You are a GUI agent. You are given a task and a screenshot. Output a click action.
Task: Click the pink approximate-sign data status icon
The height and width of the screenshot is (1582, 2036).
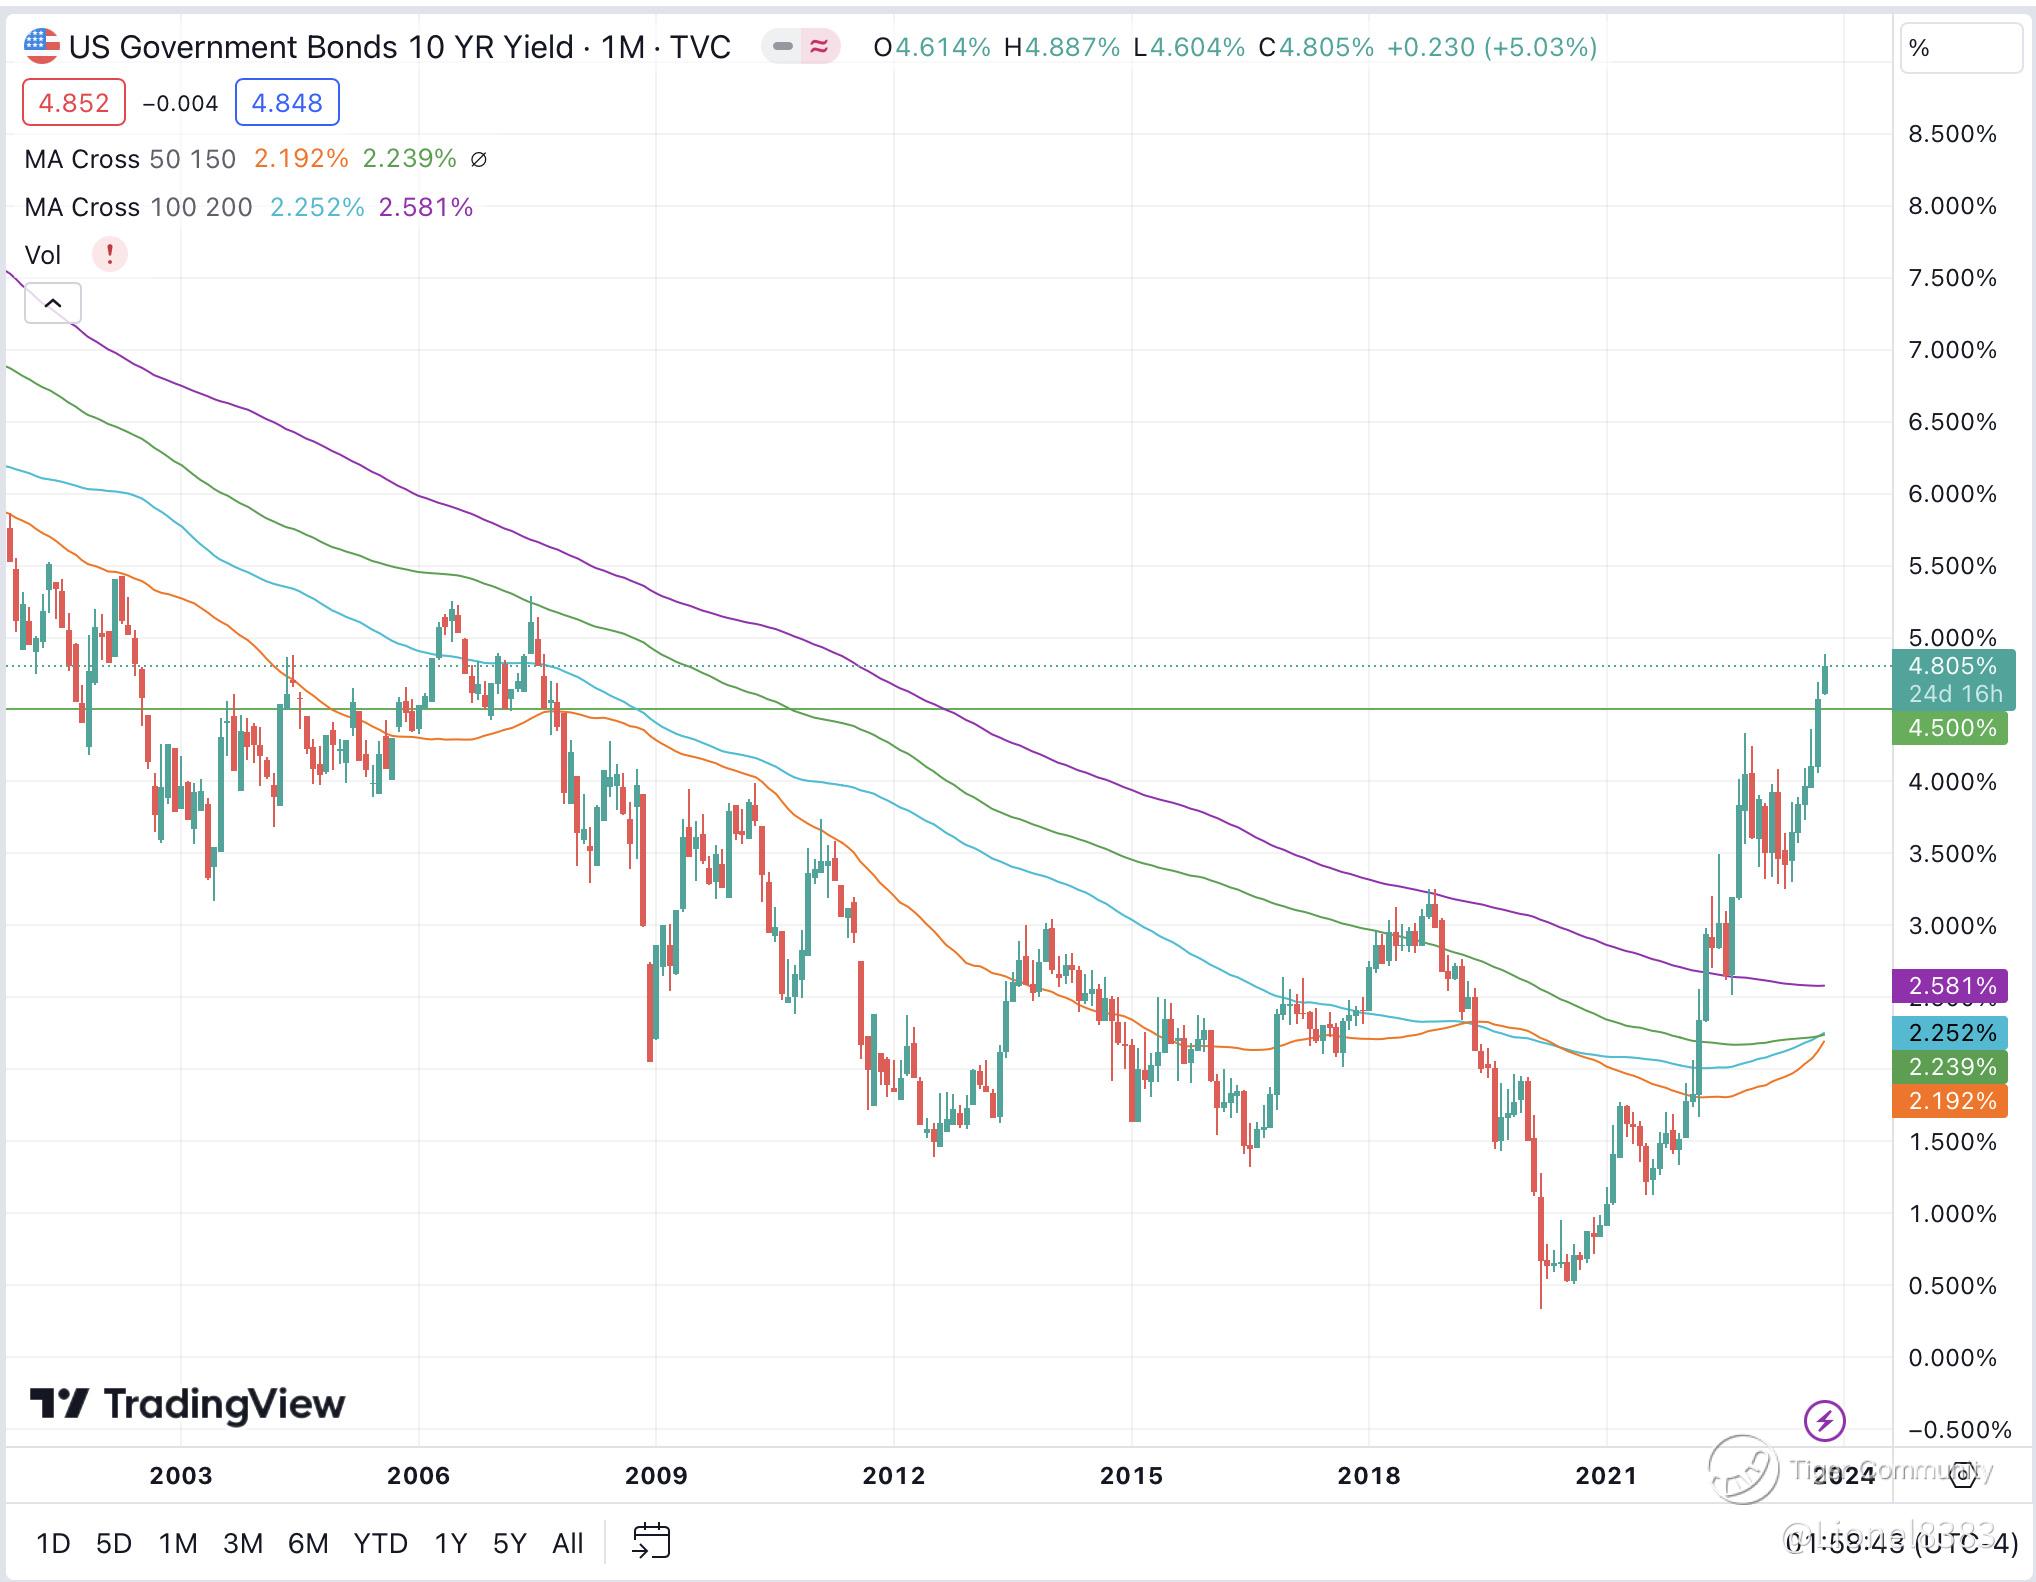[819, 46]
